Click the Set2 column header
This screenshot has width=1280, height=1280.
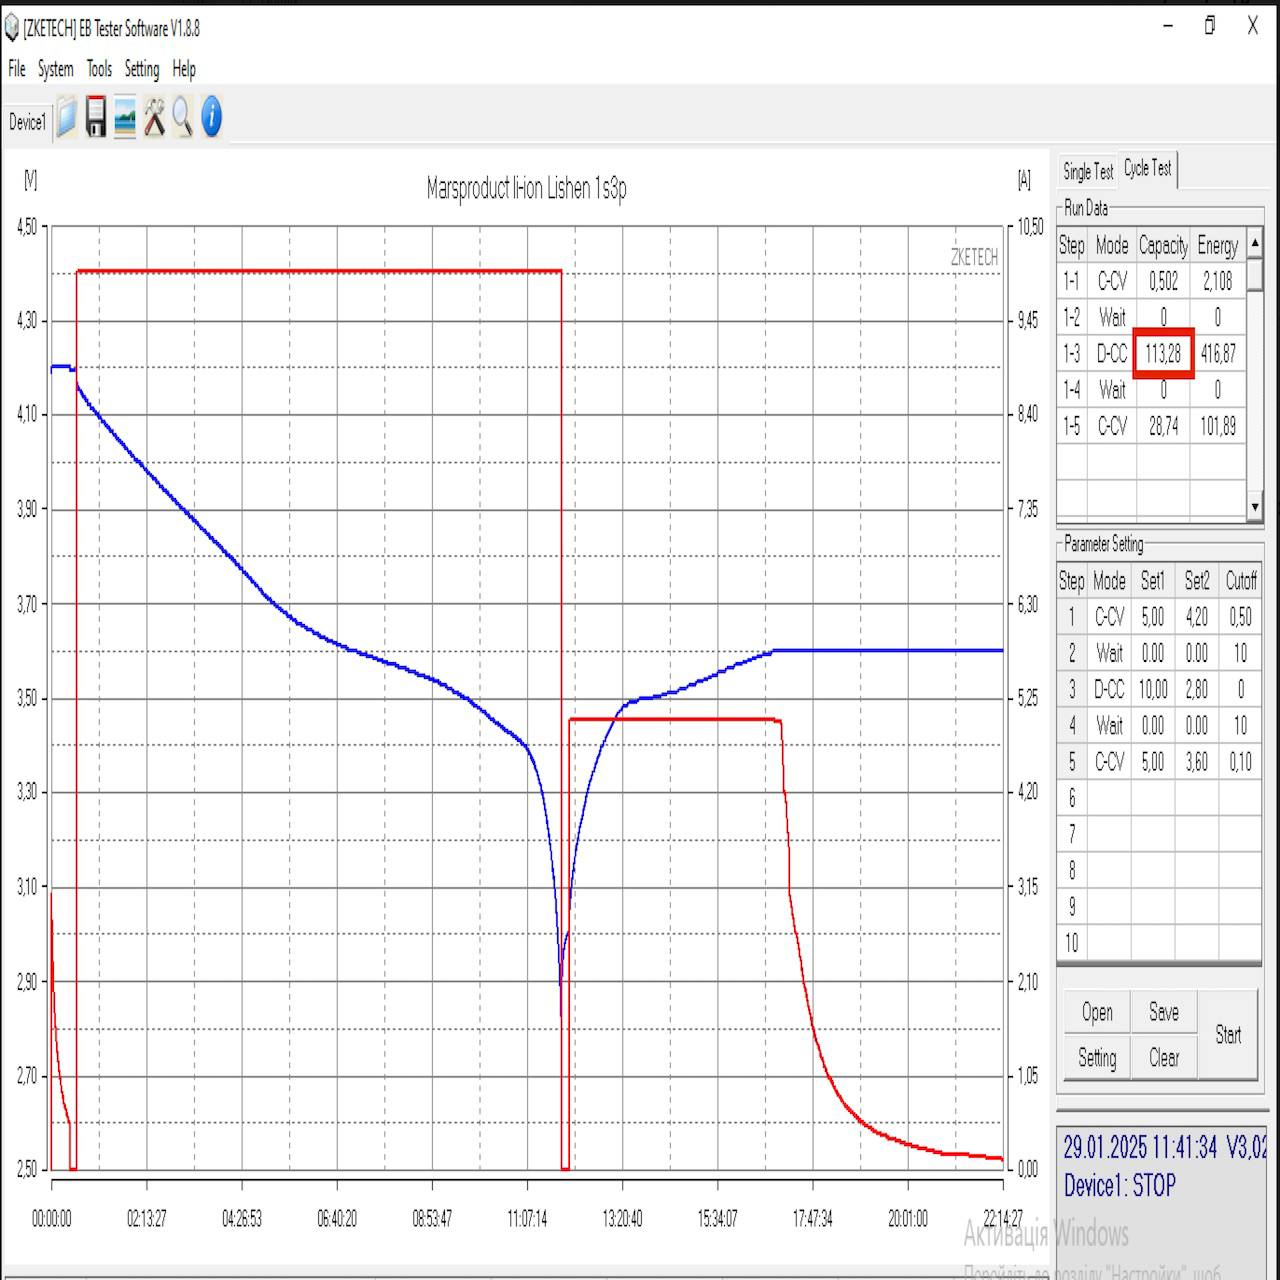(x=1197, y=581)
